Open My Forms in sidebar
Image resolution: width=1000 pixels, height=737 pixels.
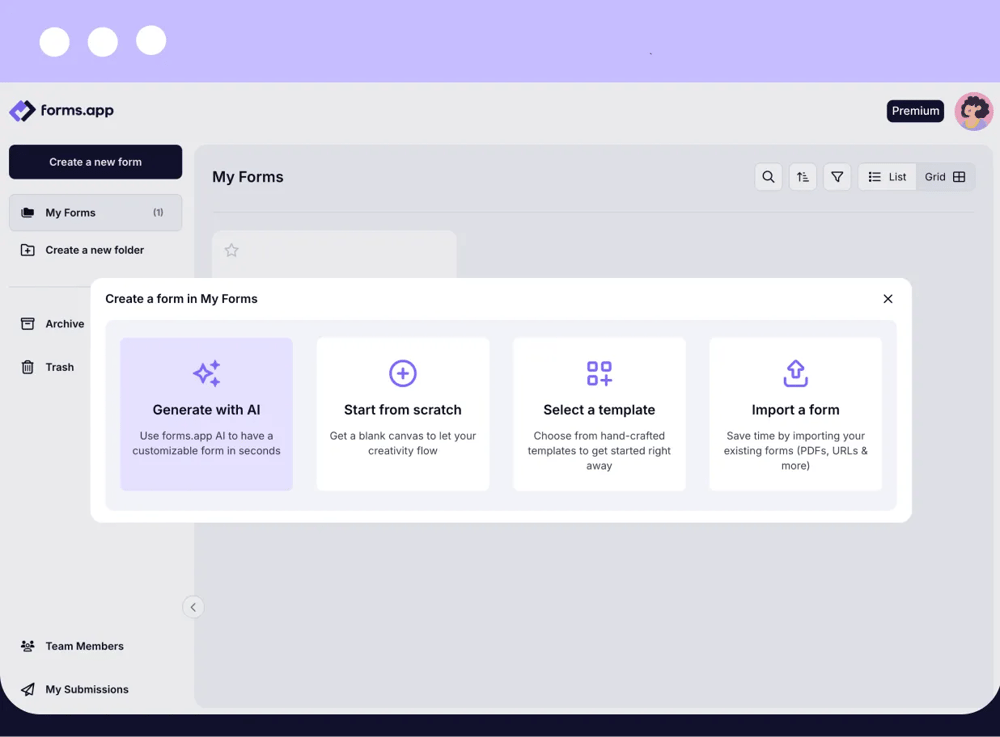point(95,213)
